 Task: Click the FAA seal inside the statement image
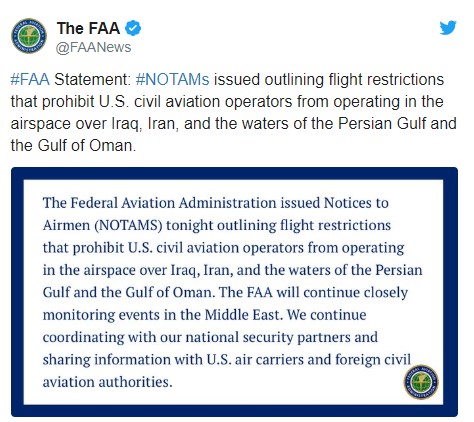[x=421, y=381]
